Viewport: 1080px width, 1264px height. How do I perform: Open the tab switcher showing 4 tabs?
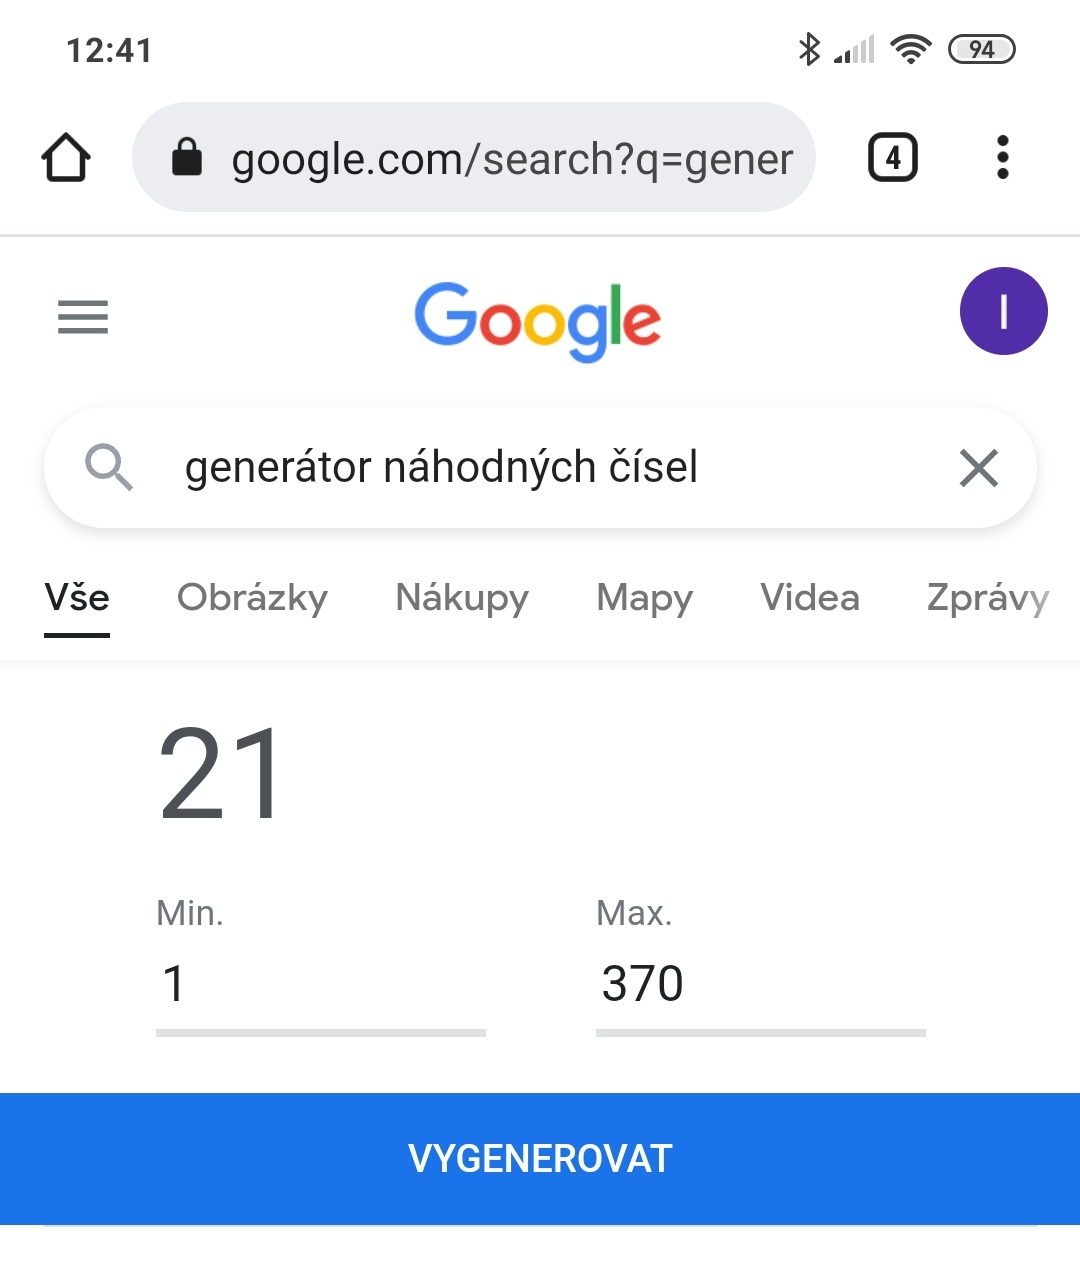892,158
